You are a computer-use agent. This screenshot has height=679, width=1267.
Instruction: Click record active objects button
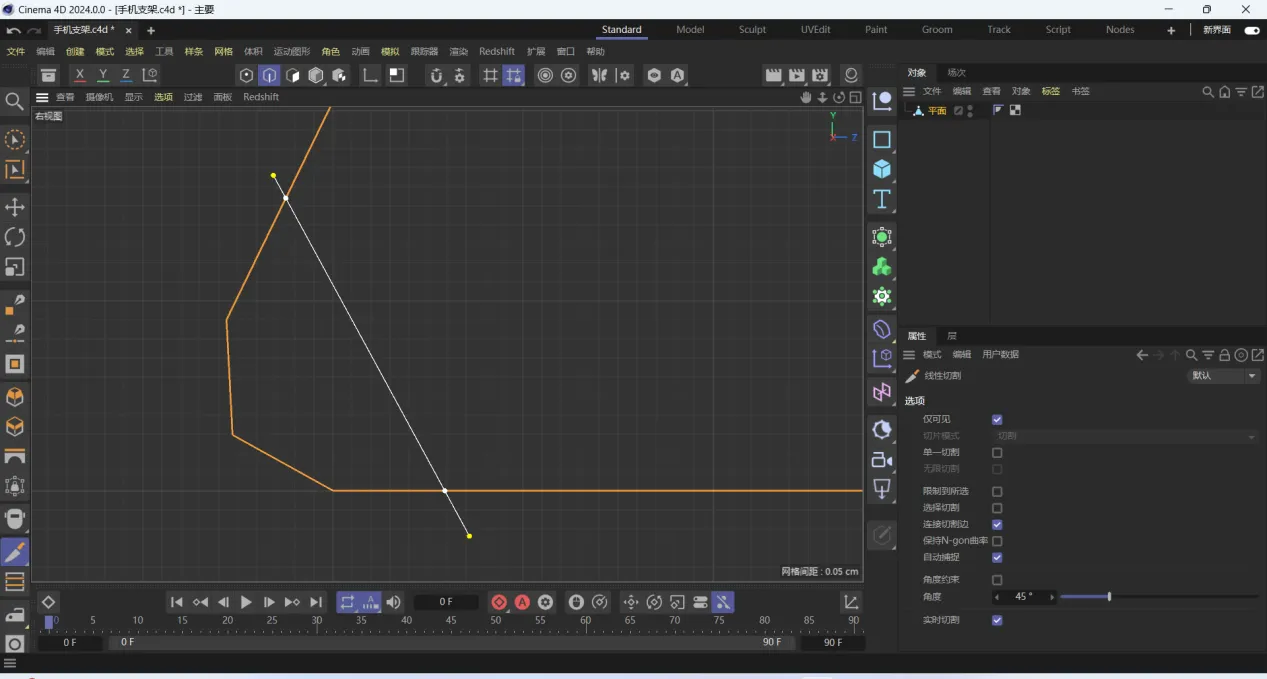[x=499, y=602]
